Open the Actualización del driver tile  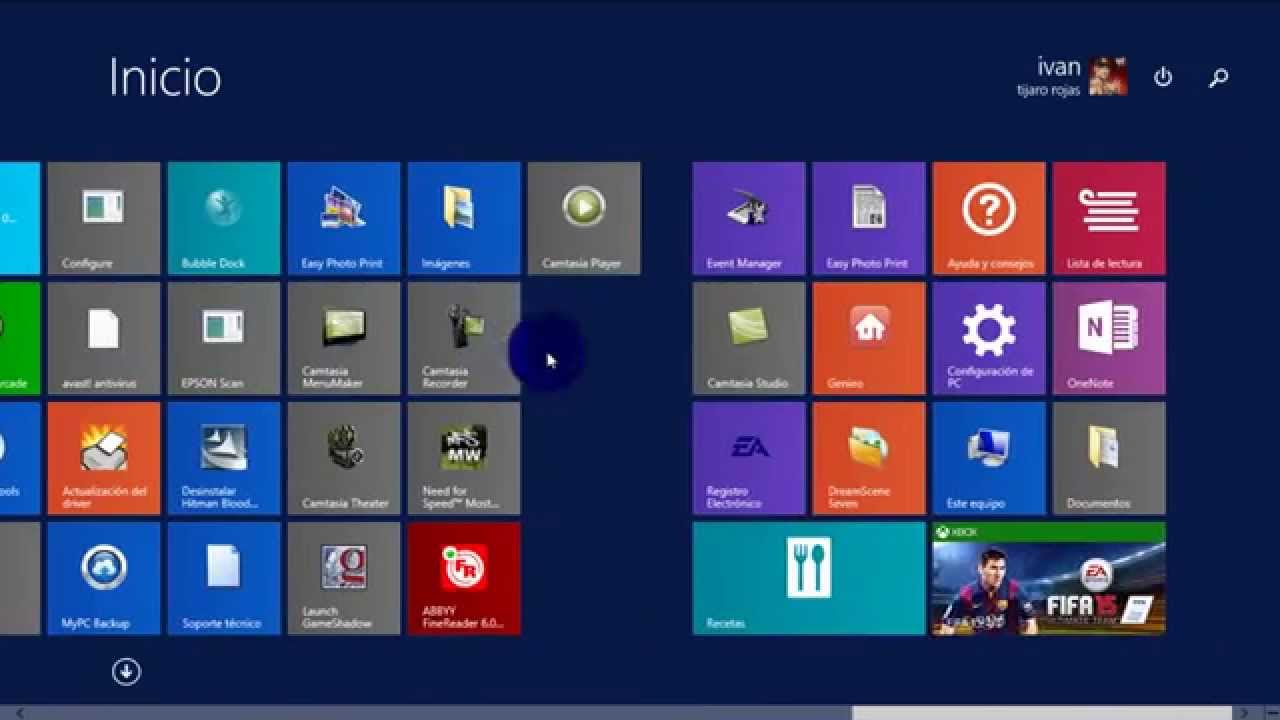coord(104,458)
